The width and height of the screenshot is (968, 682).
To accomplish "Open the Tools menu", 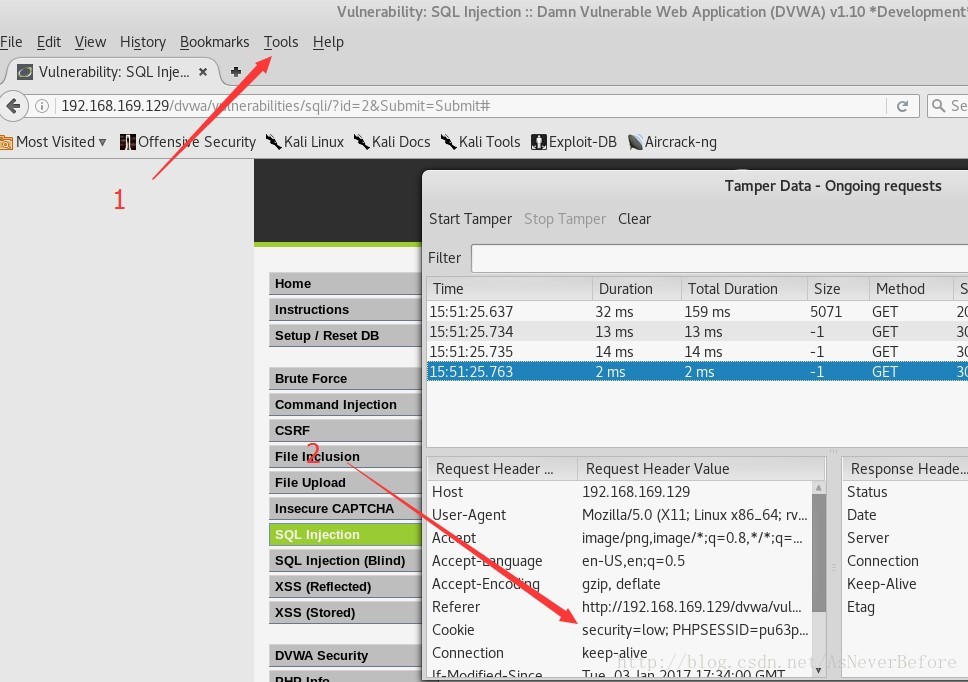I will coord(281,42).
